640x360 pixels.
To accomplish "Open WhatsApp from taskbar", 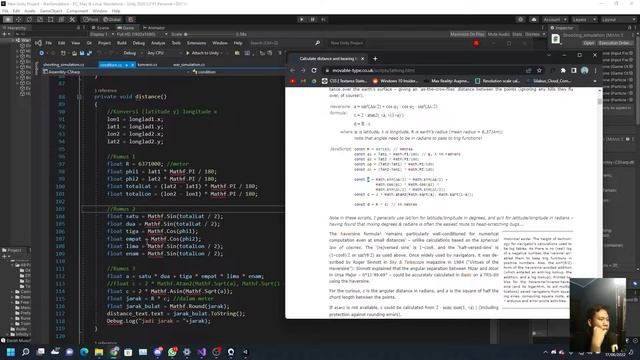I will click(172, 352).
